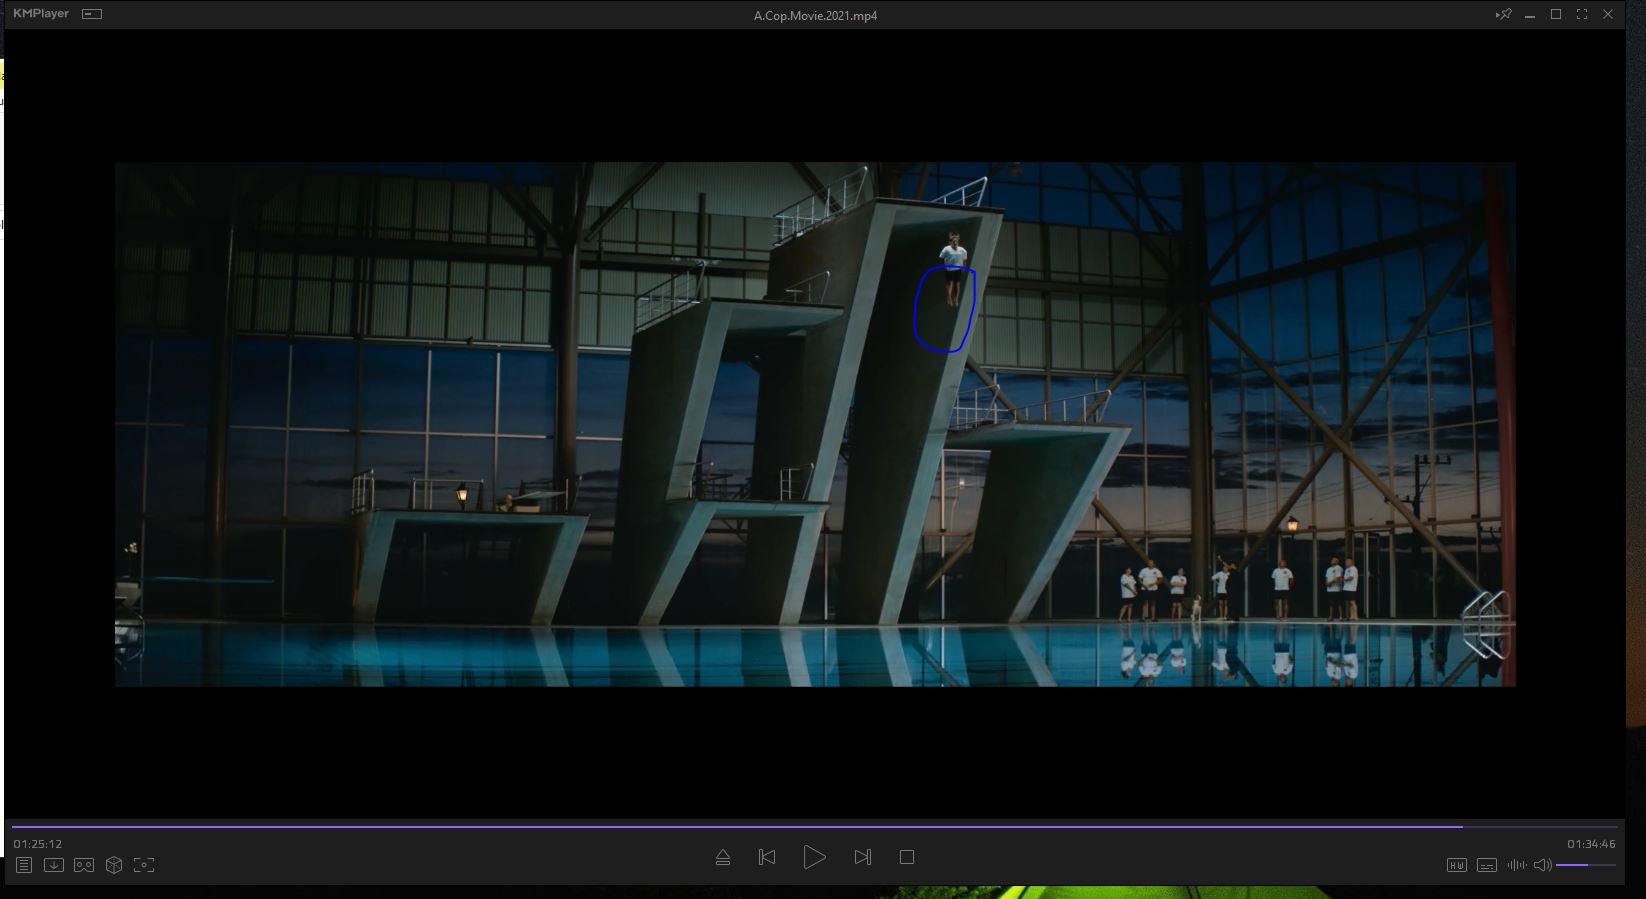The image size is (1646, 899).
Task: Click the eject/open file icon
Action: pyautogui.click(x=723, y=858)
